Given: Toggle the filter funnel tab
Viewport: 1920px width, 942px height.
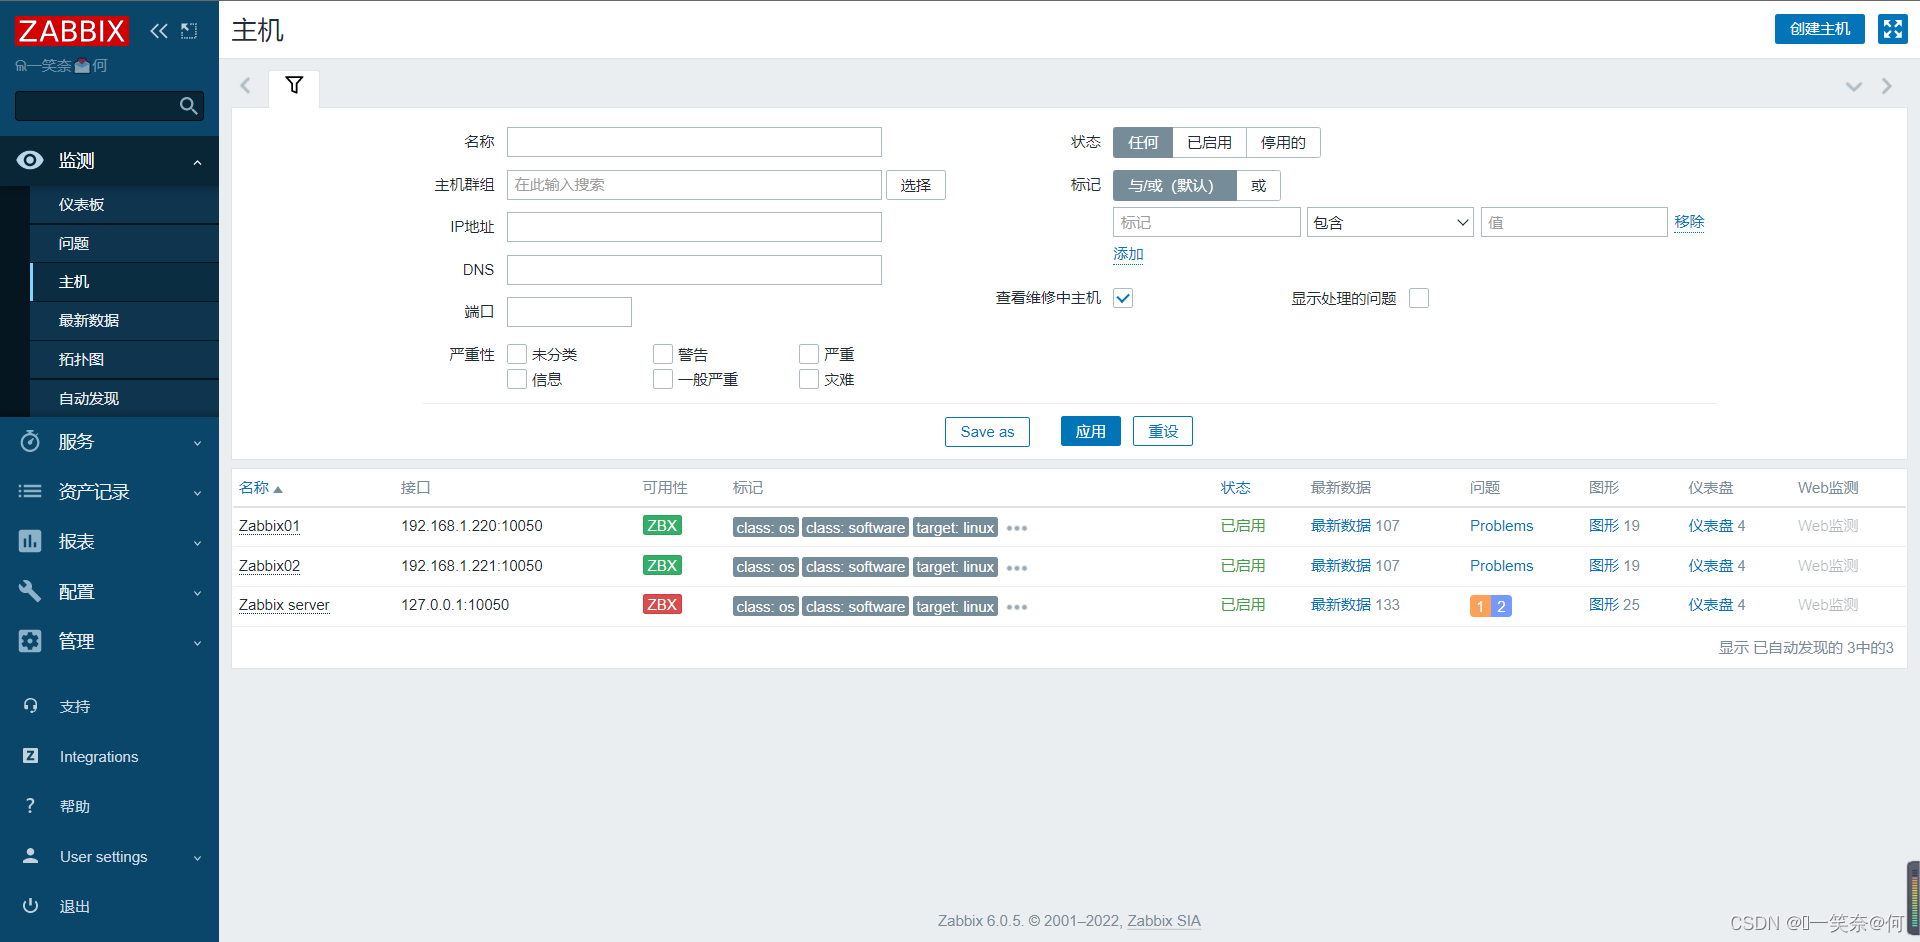Looking at the screenshot, I should 294,85.
